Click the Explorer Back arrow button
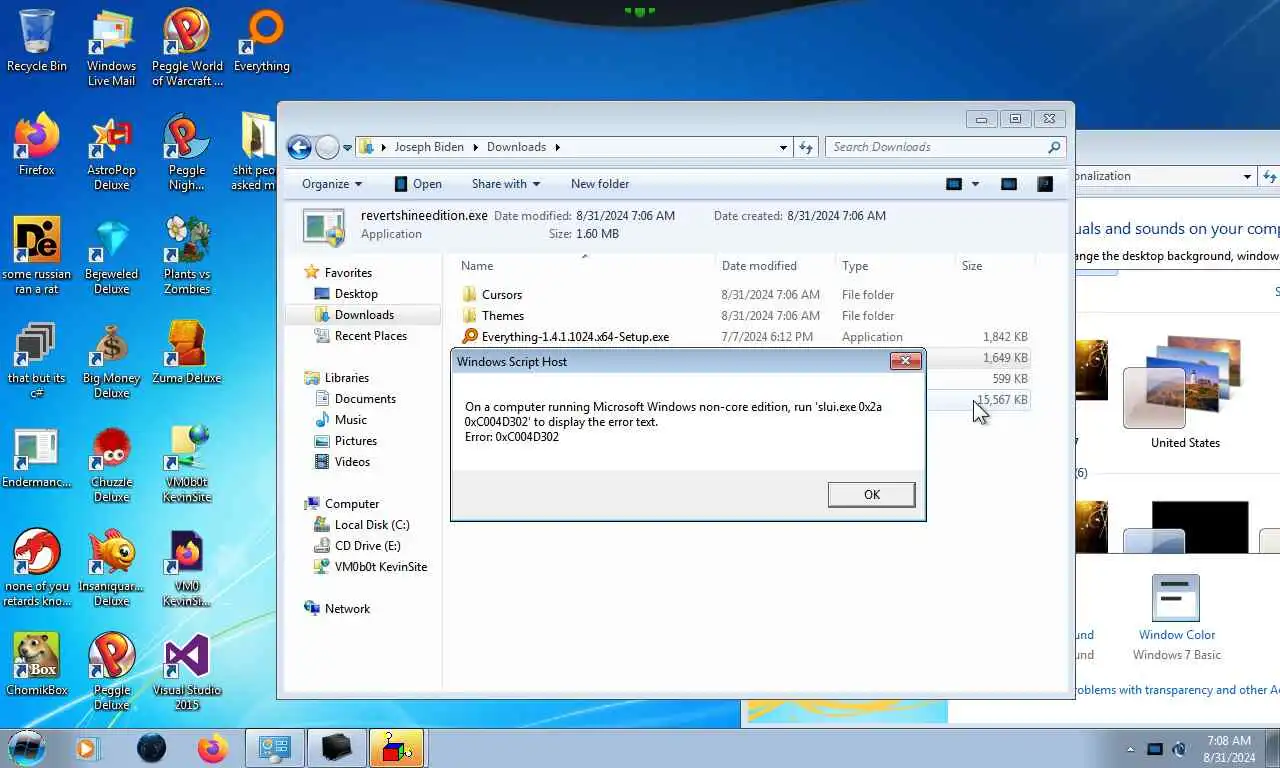The height and width of the screenshot is (768, 1280). click(x=299, y=147)
